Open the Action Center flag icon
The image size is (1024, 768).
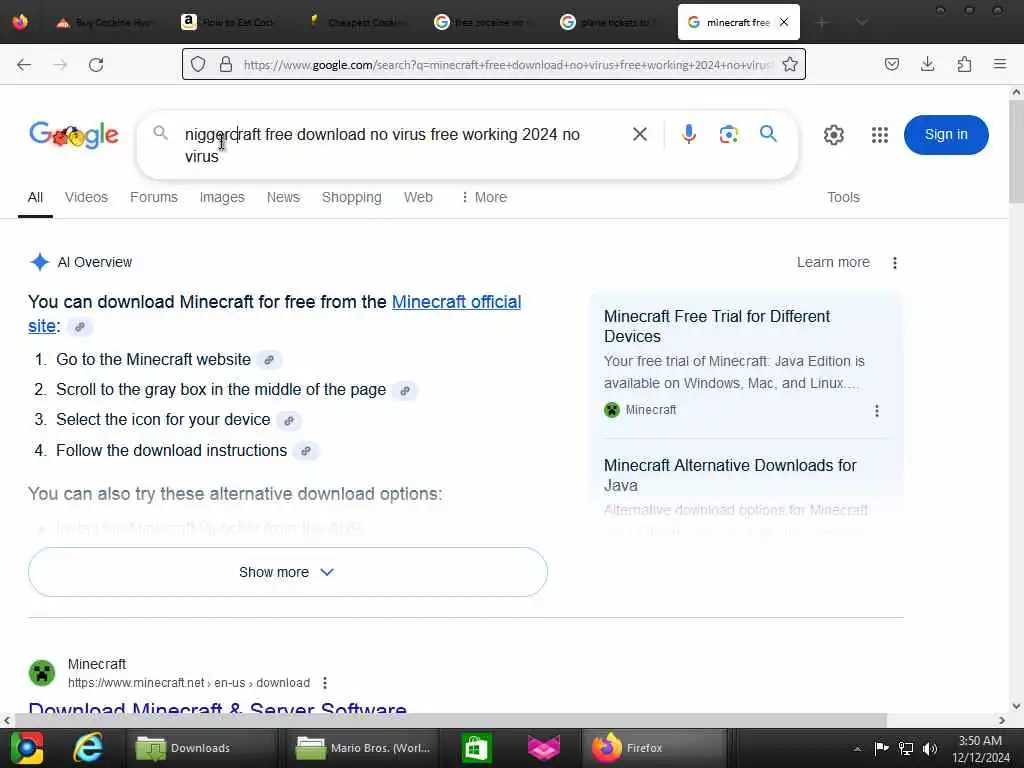[x=881, y=748]
